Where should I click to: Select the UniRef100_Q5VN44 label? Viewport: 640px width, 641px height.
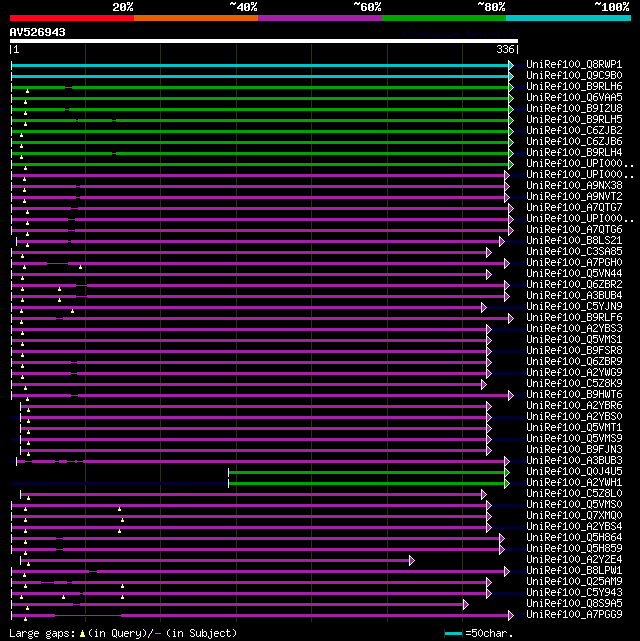[574, 273]
